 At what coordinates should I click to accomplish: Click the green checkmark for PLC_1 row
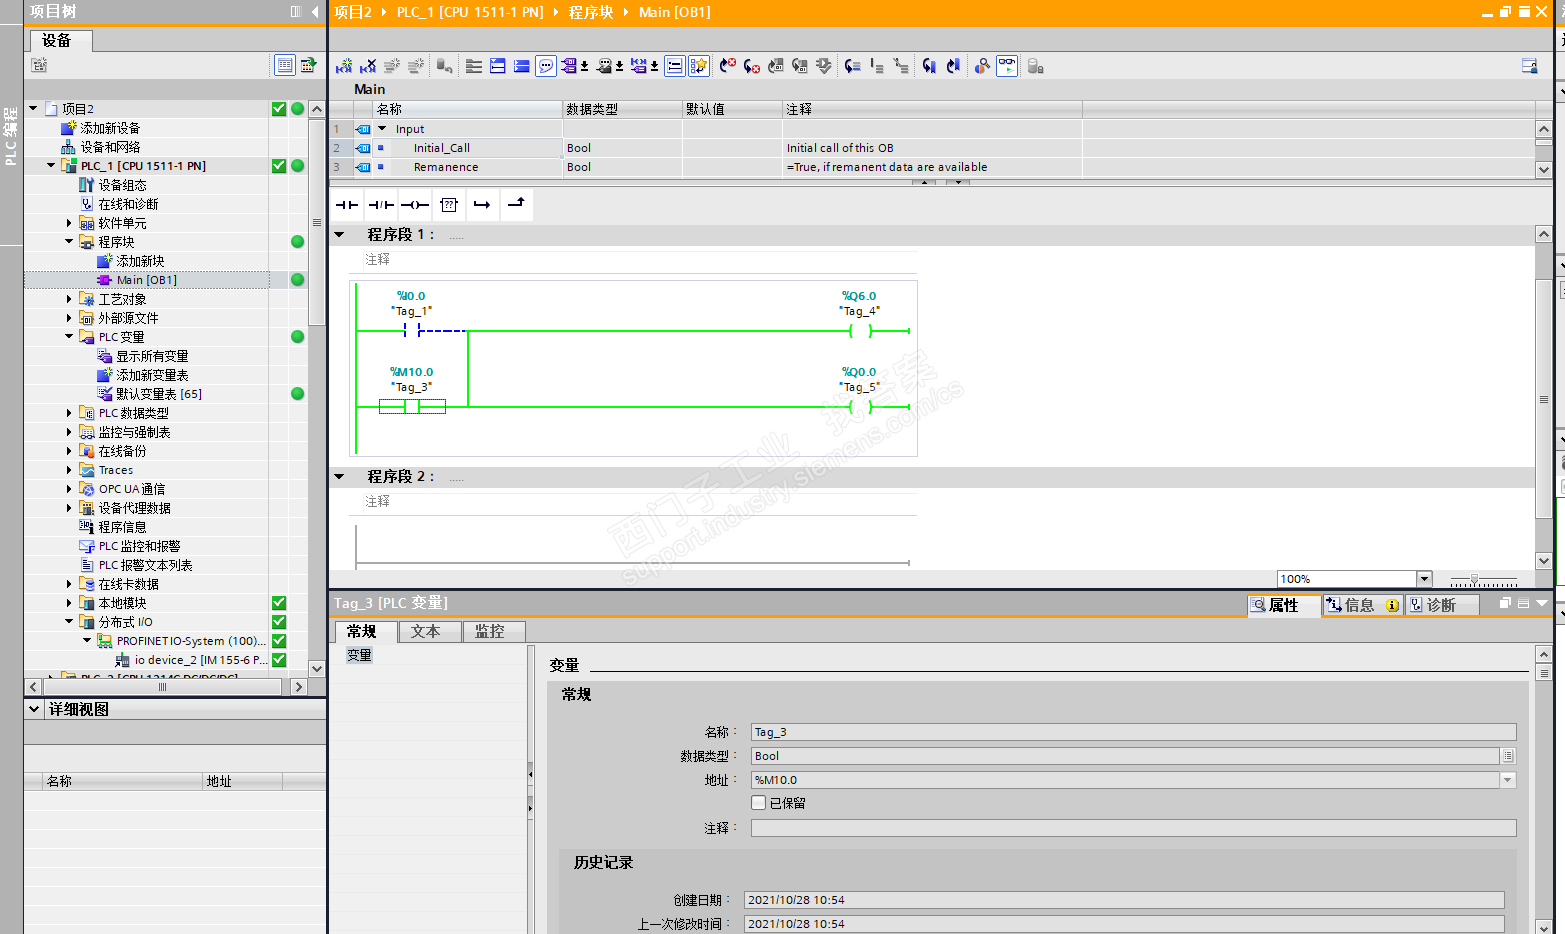coord(279,166)
